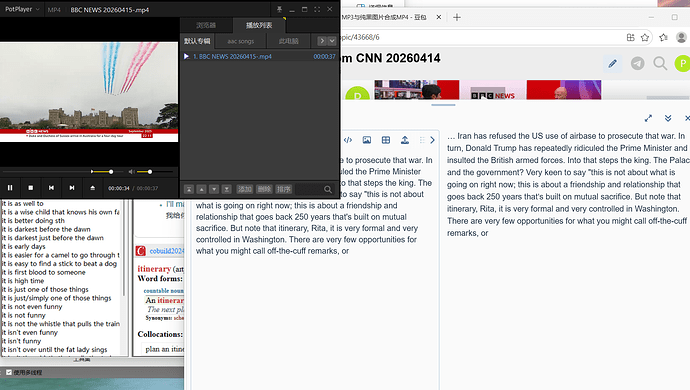Viewport: 690px width, 390px height.
Task: Open the PotPlayer main menu dropdown
Action: (22, 9)
